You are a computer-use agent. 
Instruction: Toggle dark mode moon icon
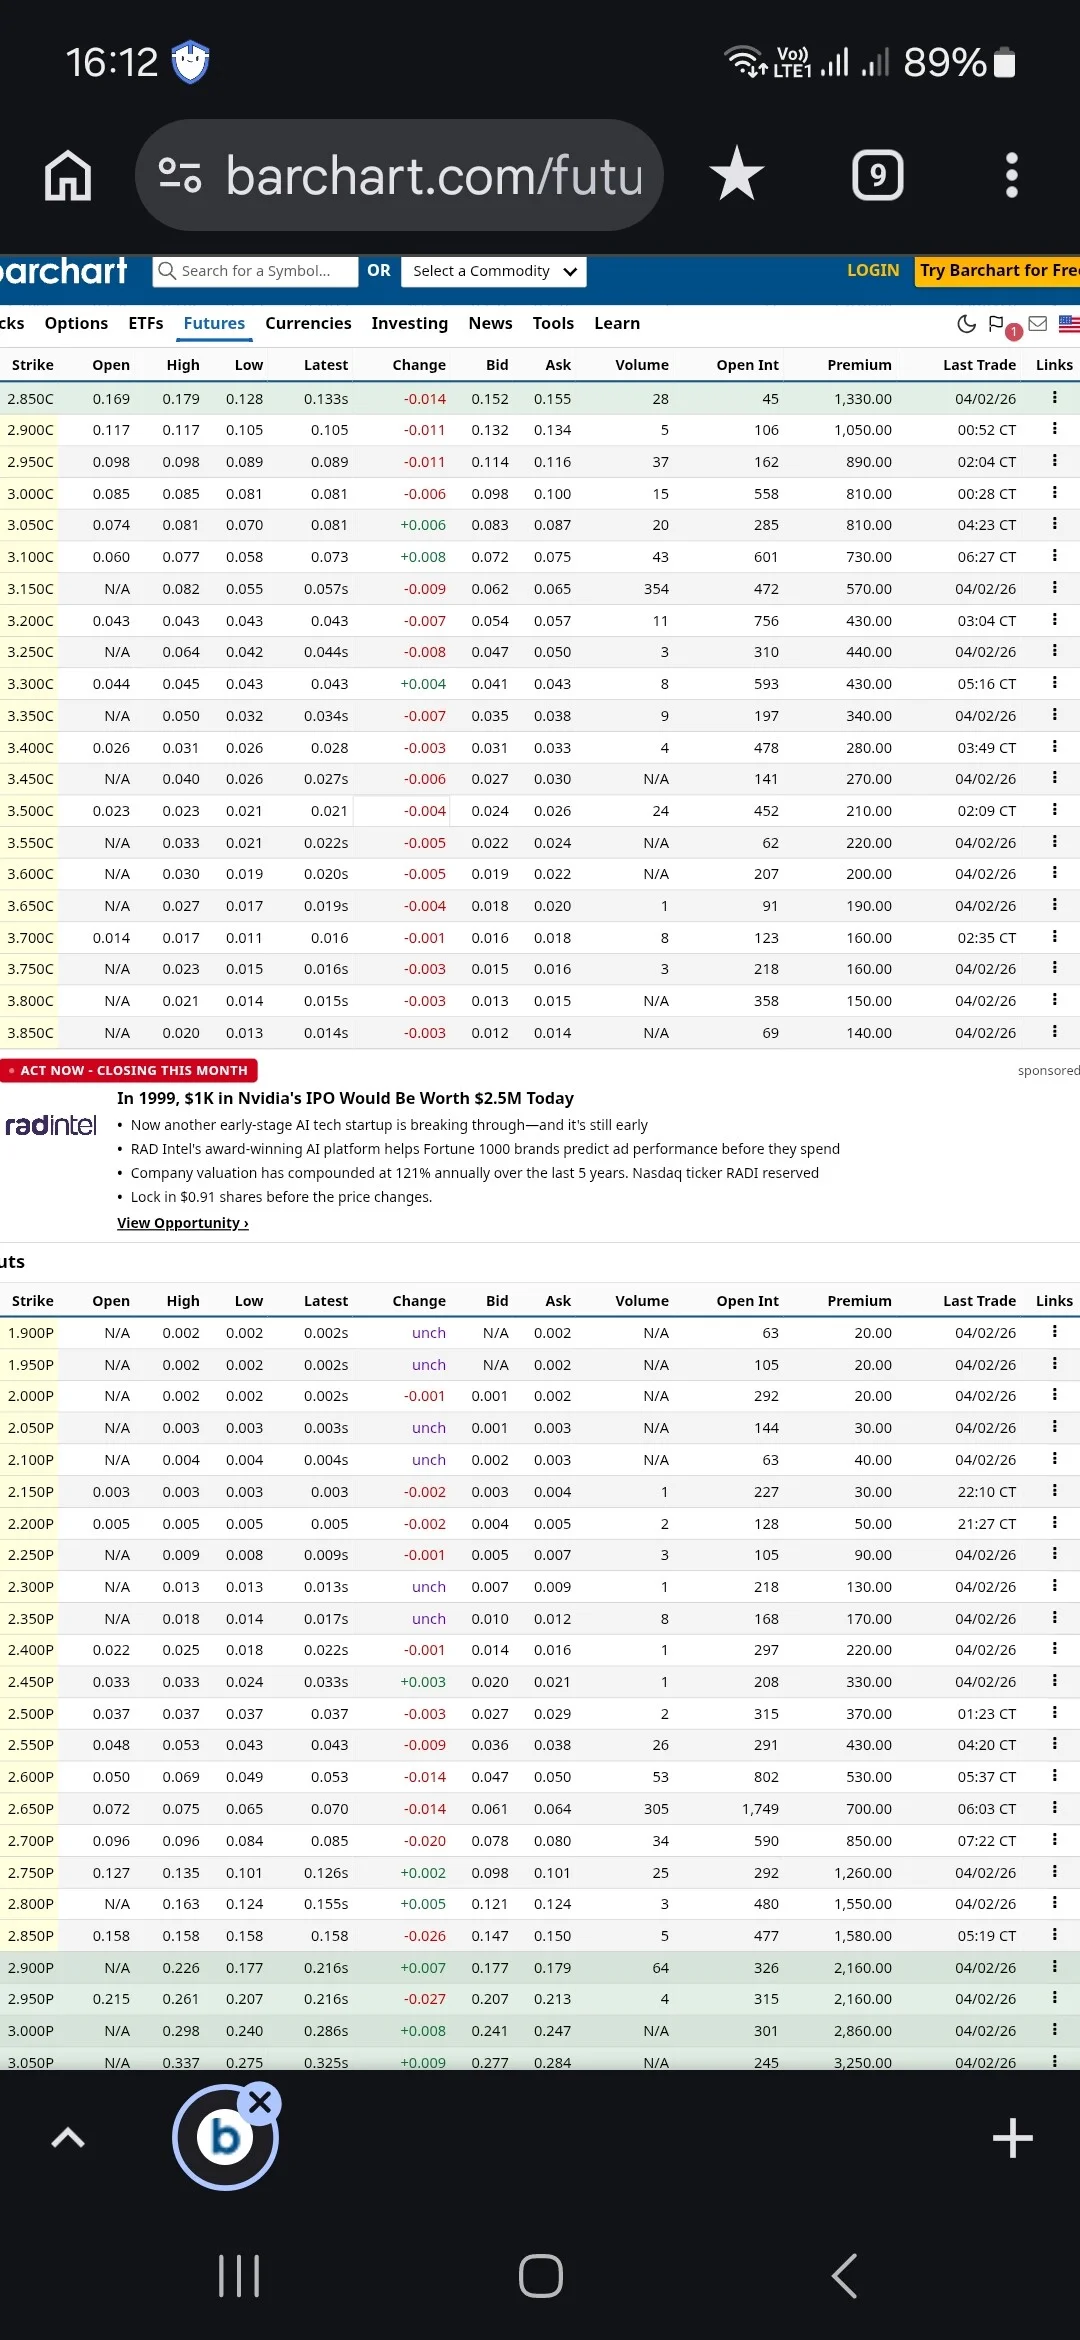click(966, 323)
